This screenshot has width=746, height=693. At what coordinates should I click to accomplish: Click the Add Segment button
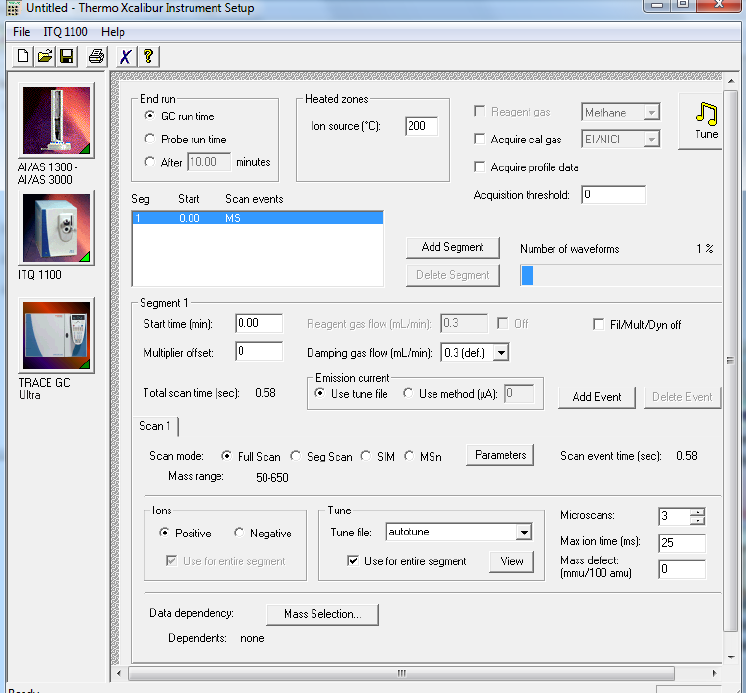pyautogui.click(x=452, y=247)
